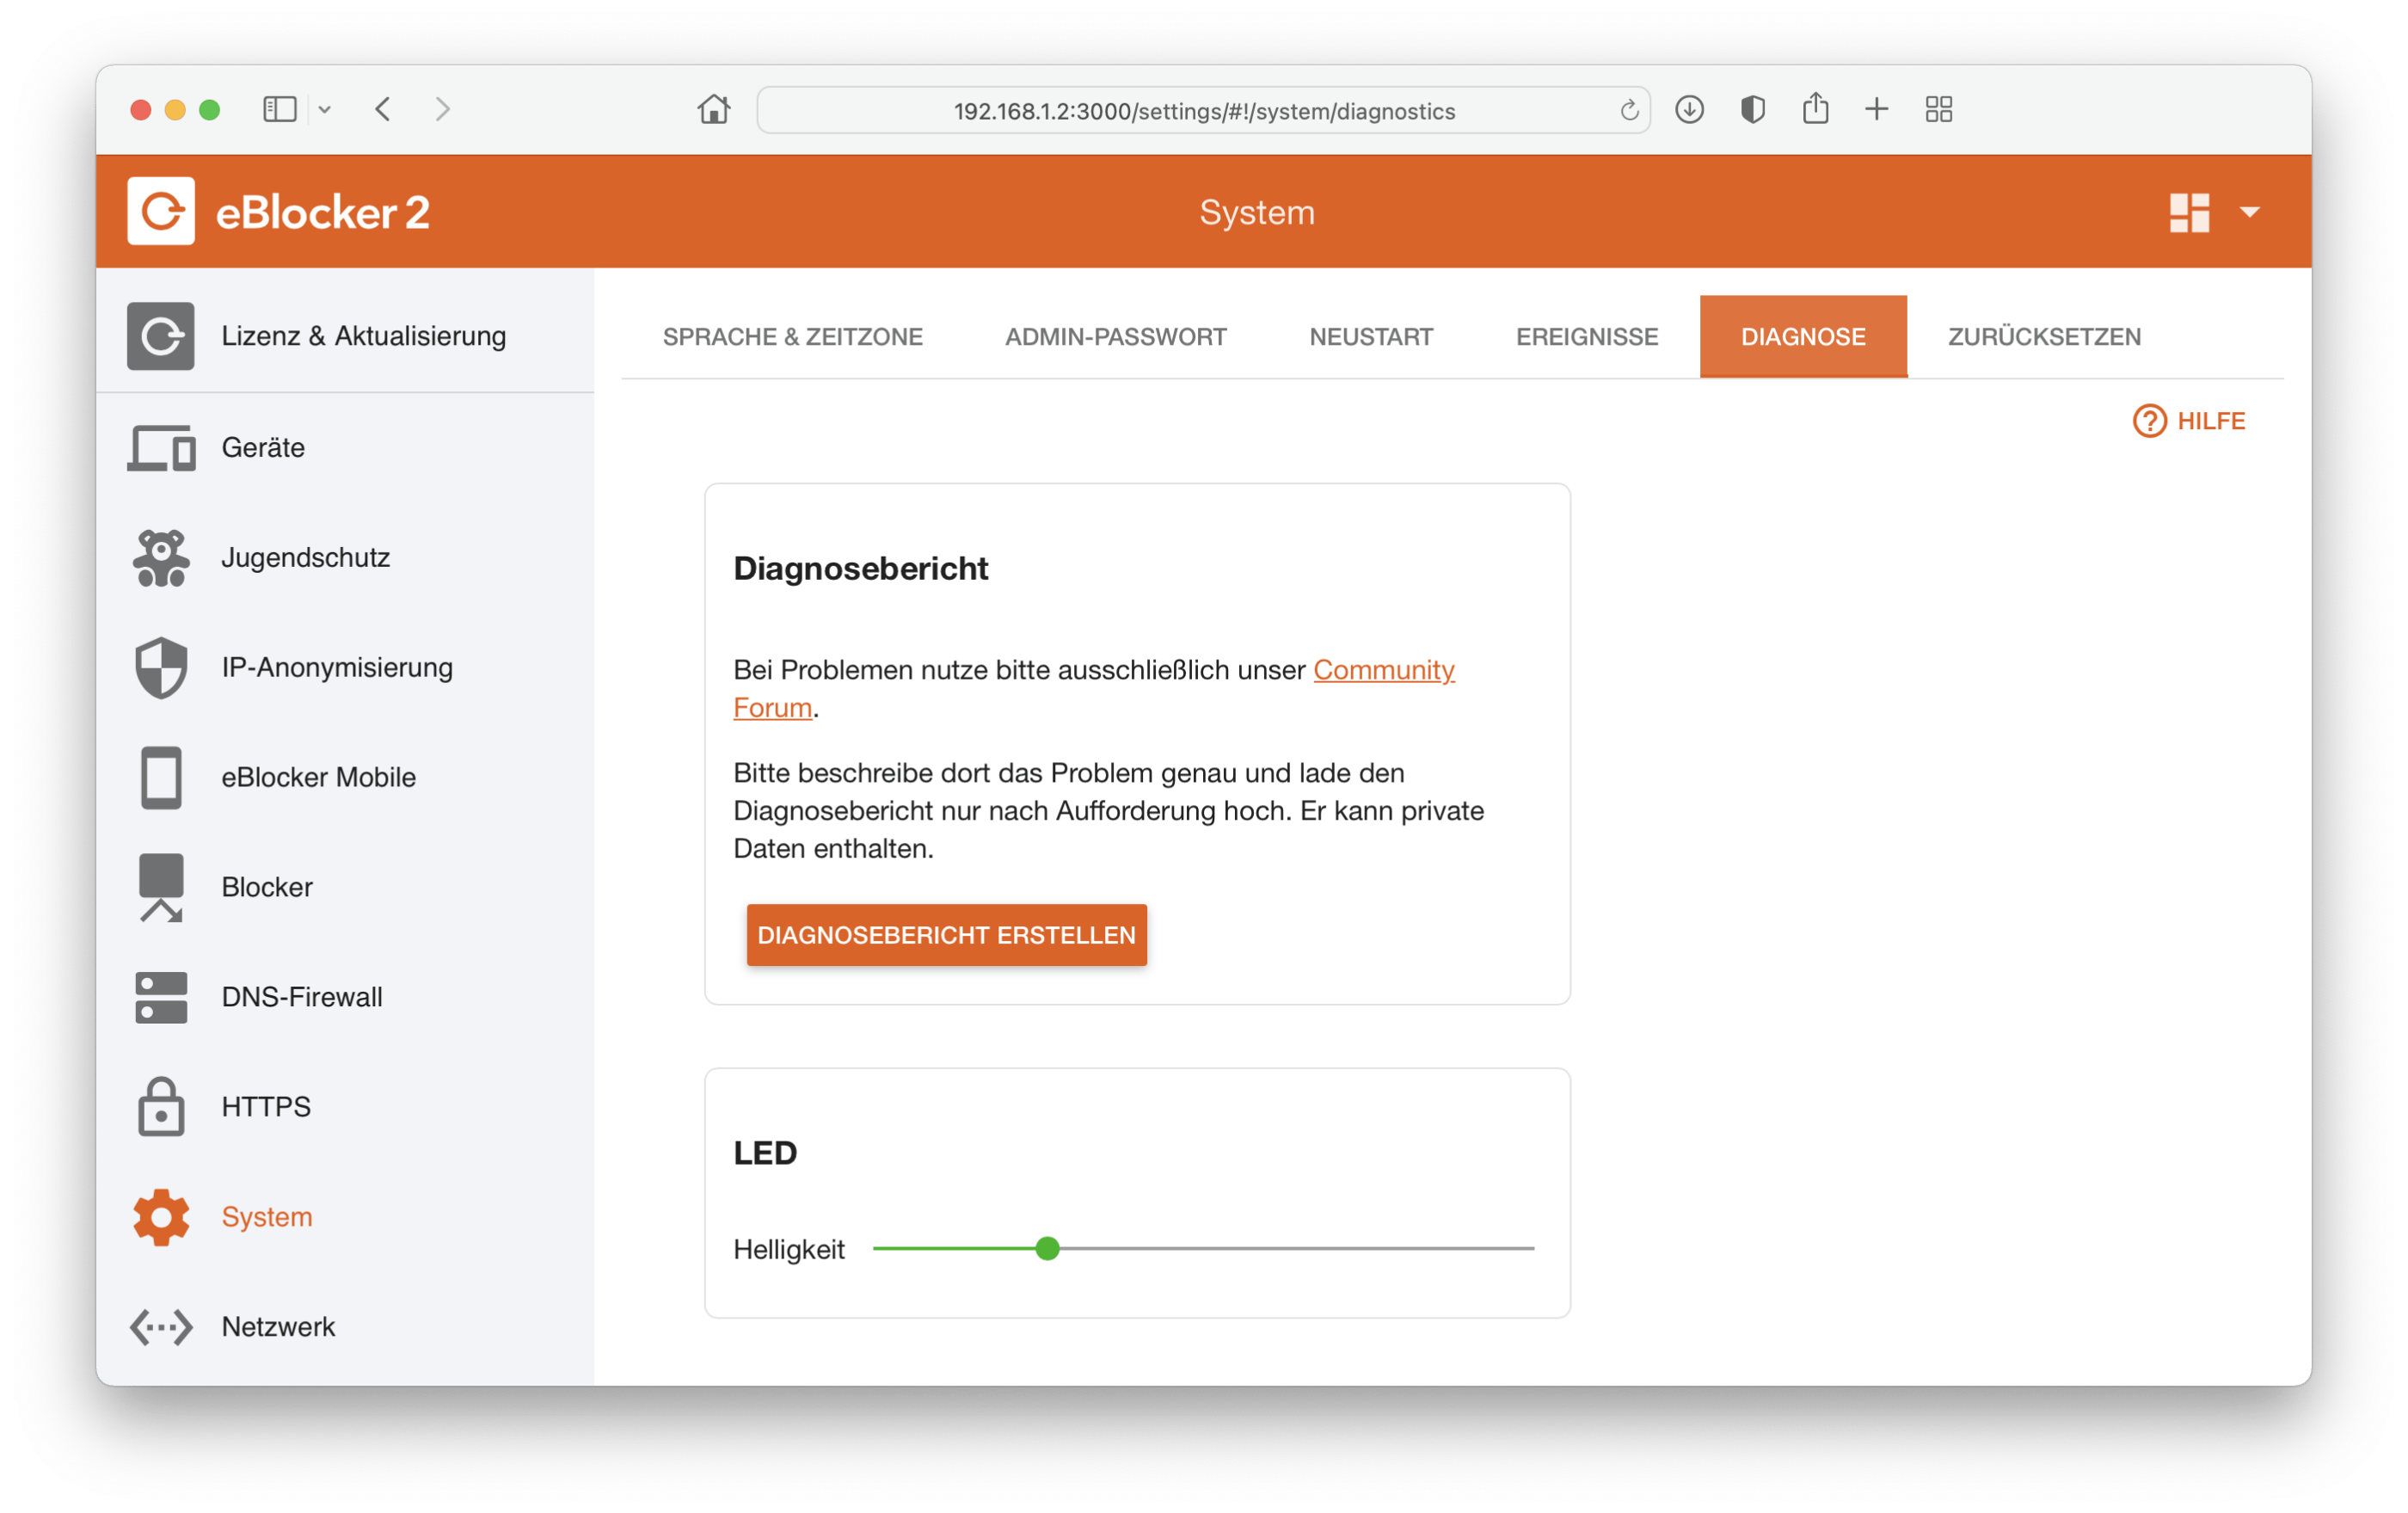Open the Geräte devices icon
This screenshot has width=2408, height=1513.
click(x=161, y=447)
